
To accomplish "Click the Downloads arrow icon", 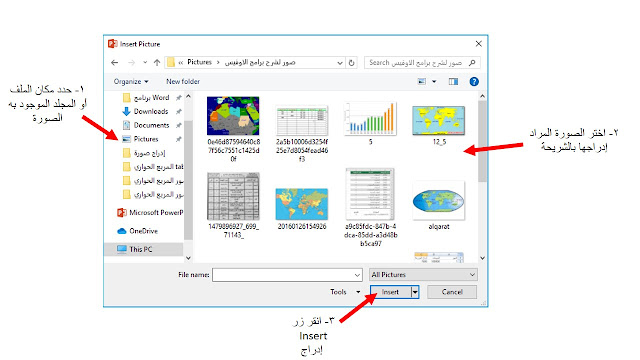I will (127, 111).
